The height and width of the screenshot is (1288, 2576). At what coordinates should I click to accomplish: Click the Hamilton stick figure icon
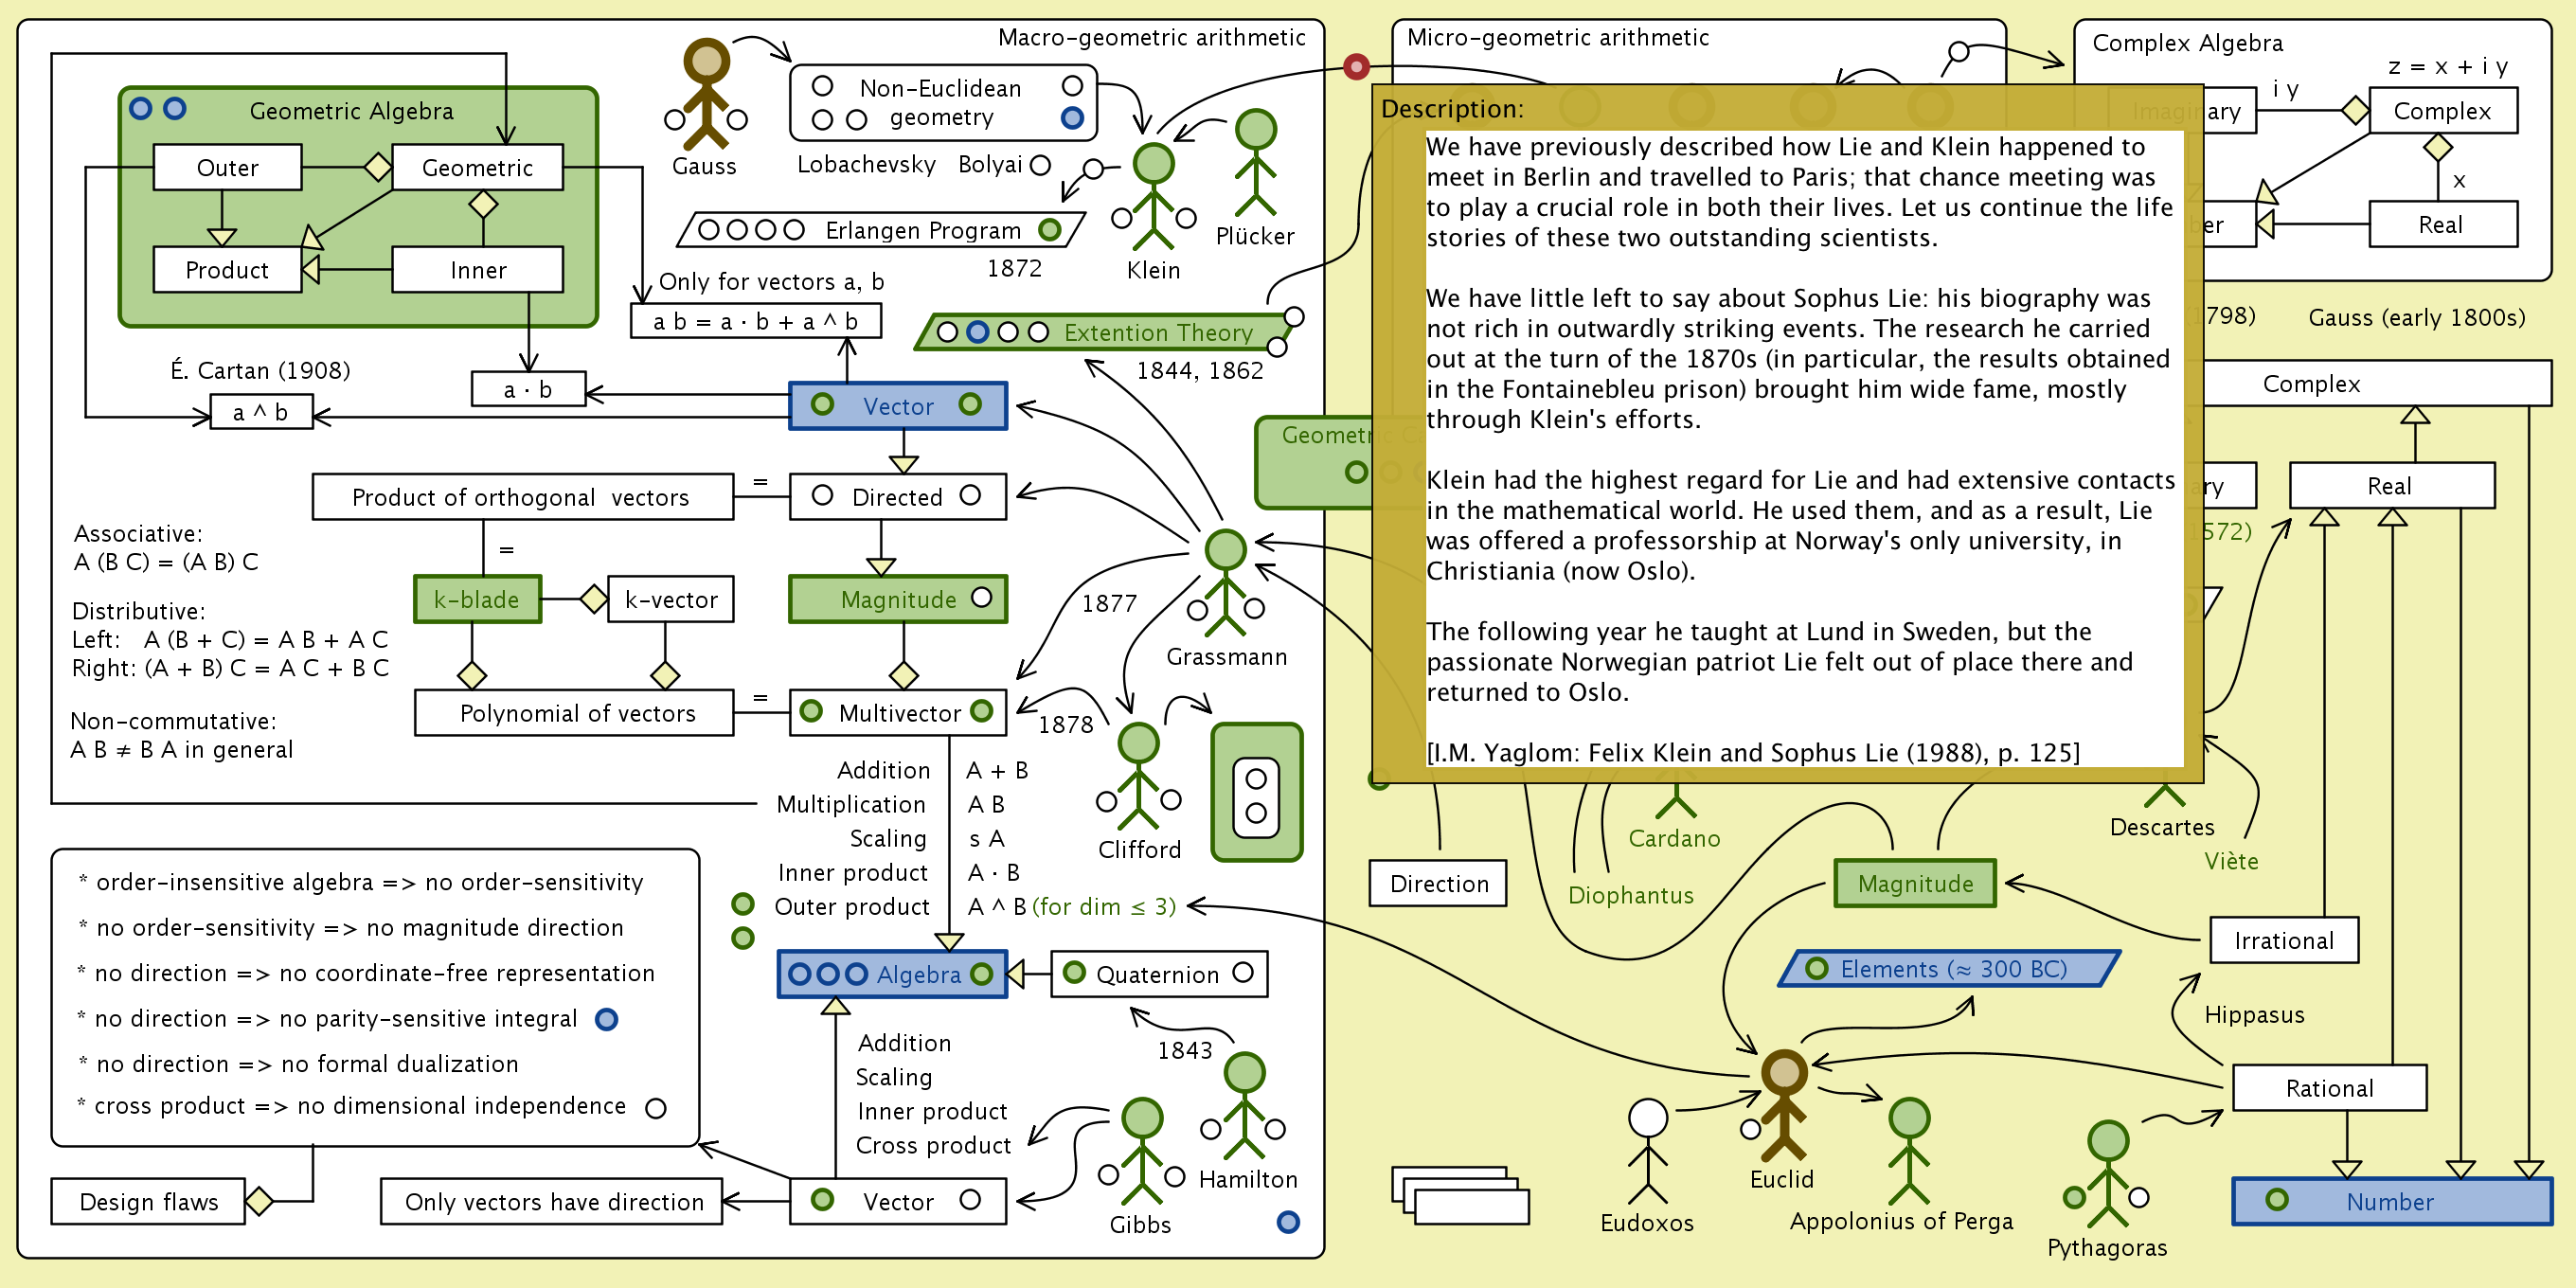pyautogui.click(x=1244, y=1105)
